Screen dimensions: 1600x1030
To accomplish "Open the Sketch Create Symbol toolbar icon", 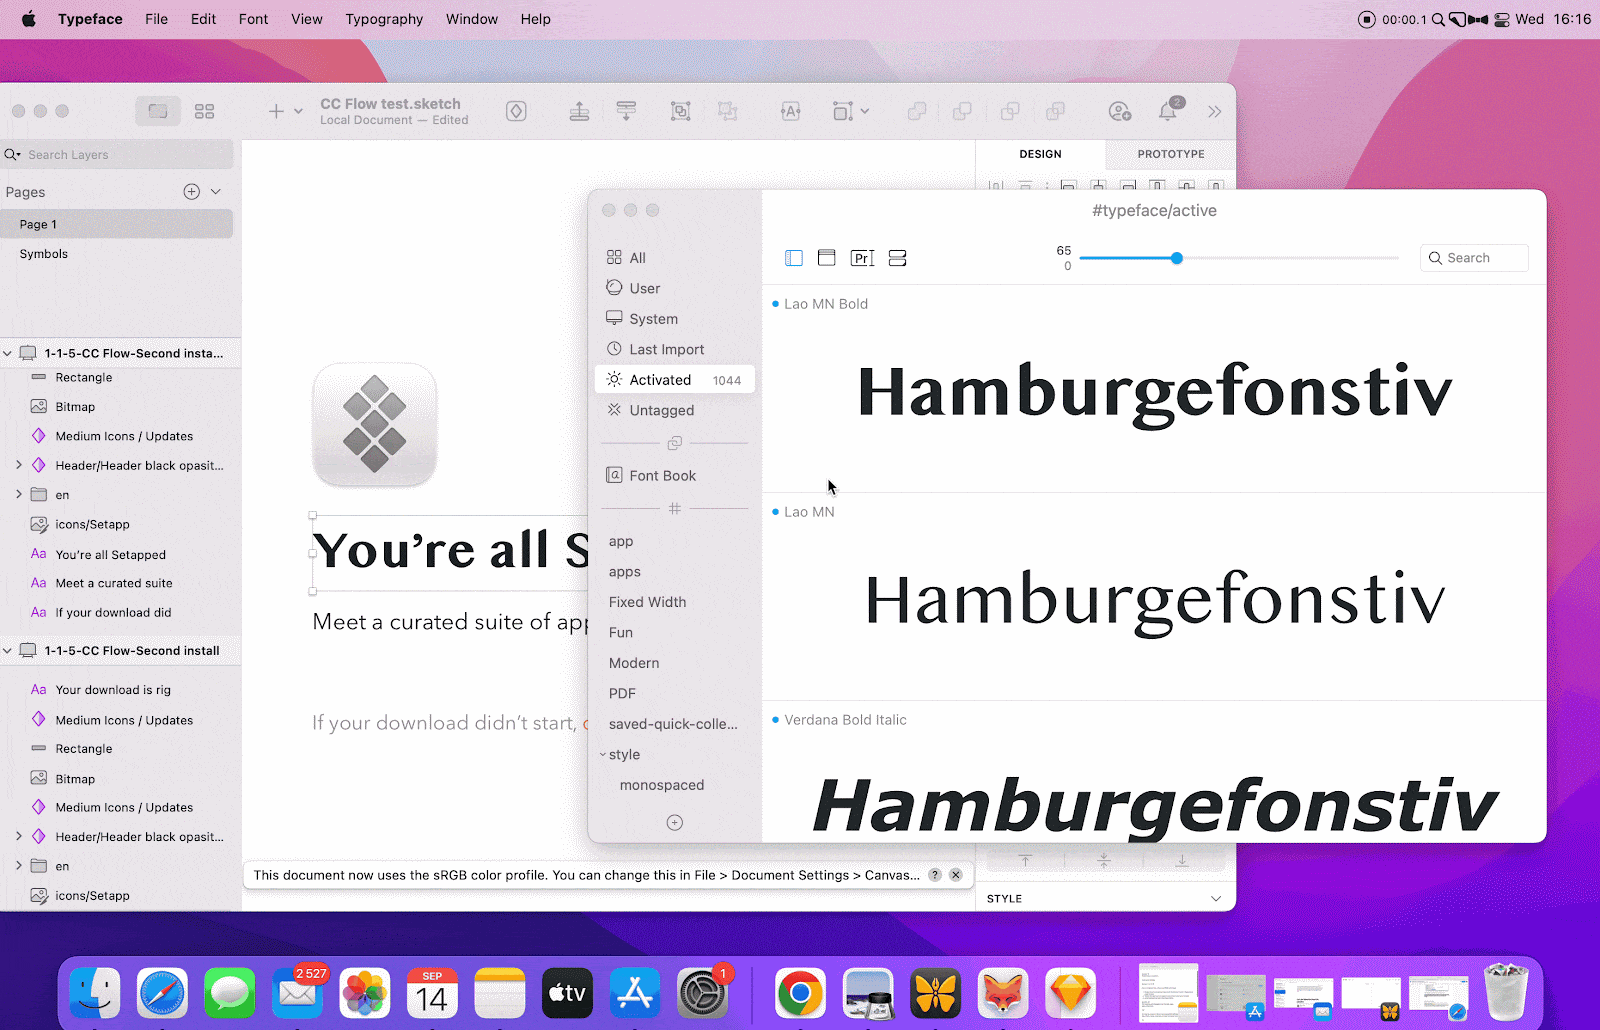I will (516, 111).
